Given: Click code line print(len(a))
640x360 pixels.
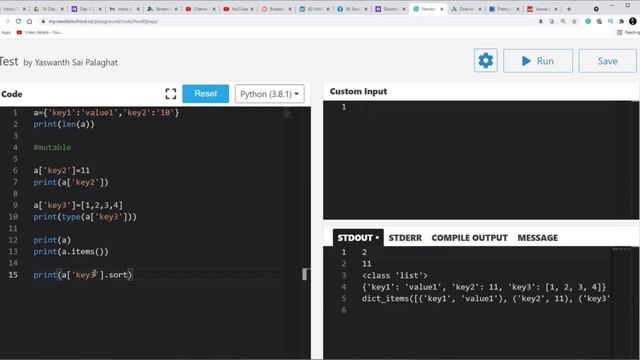Looking at the screenshot, I should click(64, 124).
